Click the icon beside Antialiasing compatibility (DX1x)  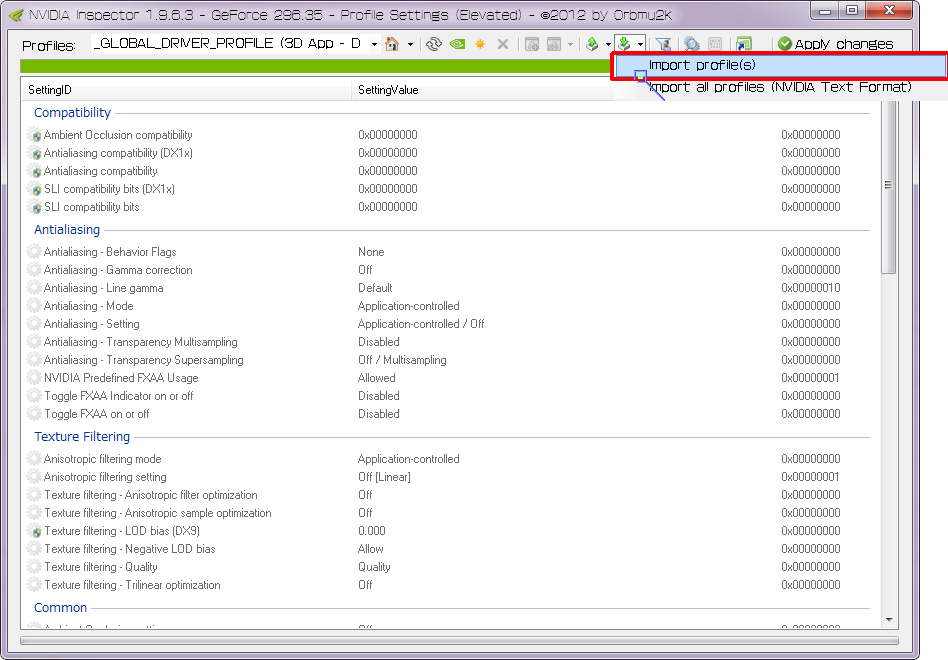pyautogui.click(x=35, y=154)
